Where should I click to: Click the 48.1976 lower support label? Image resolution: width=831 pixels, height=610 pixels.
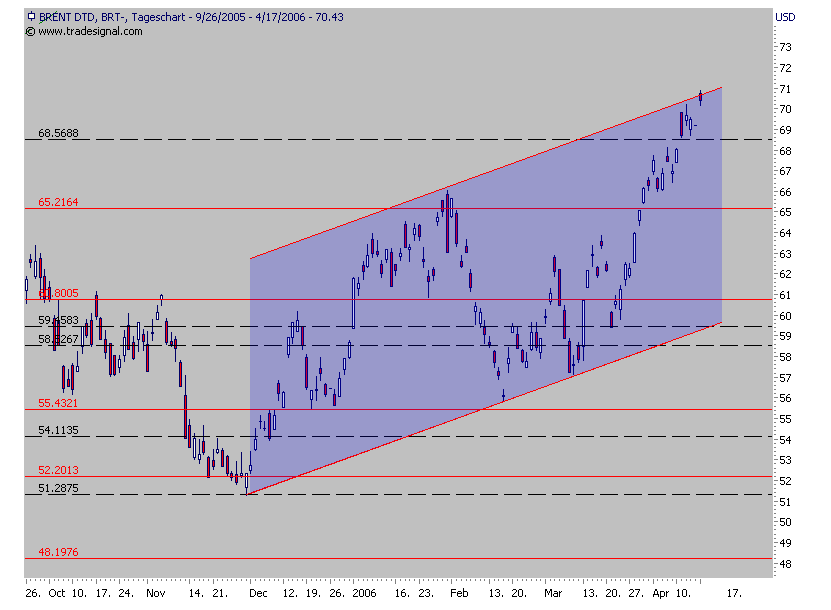(57, 551)
